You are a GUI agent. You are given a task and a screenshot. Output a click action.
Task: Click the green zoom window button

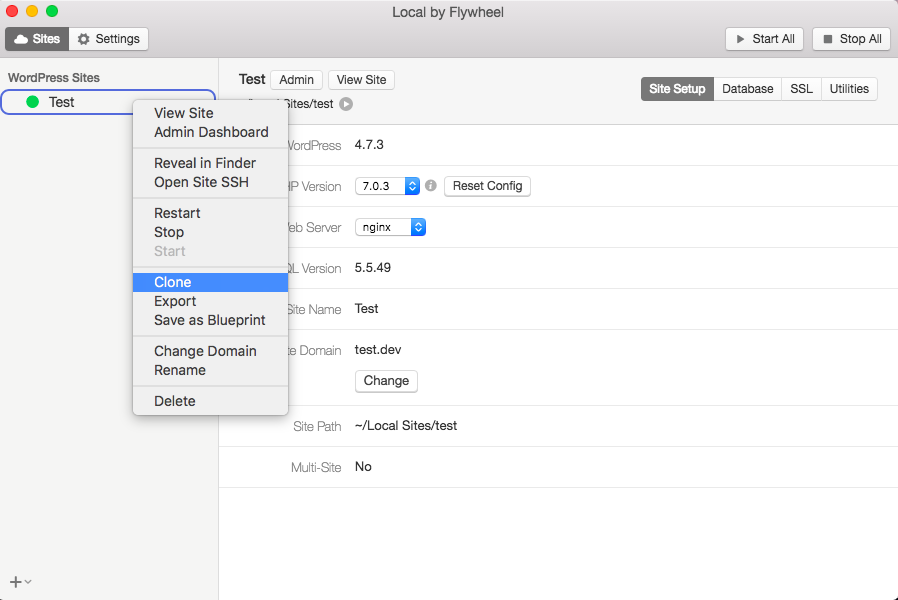(52, 11)
